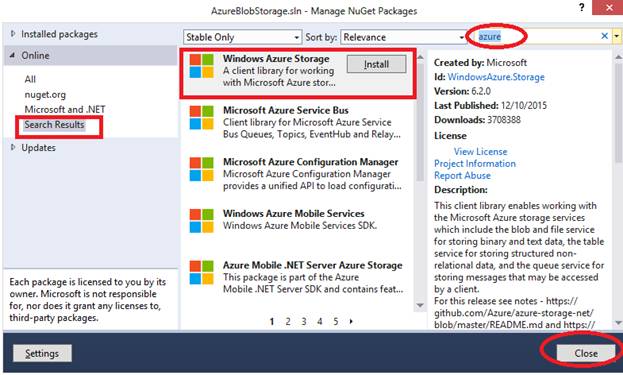Click the package list scrollbar thumb
Image resolution: width=623 pixels, height=375 pixels.
[x=420, y=122]
